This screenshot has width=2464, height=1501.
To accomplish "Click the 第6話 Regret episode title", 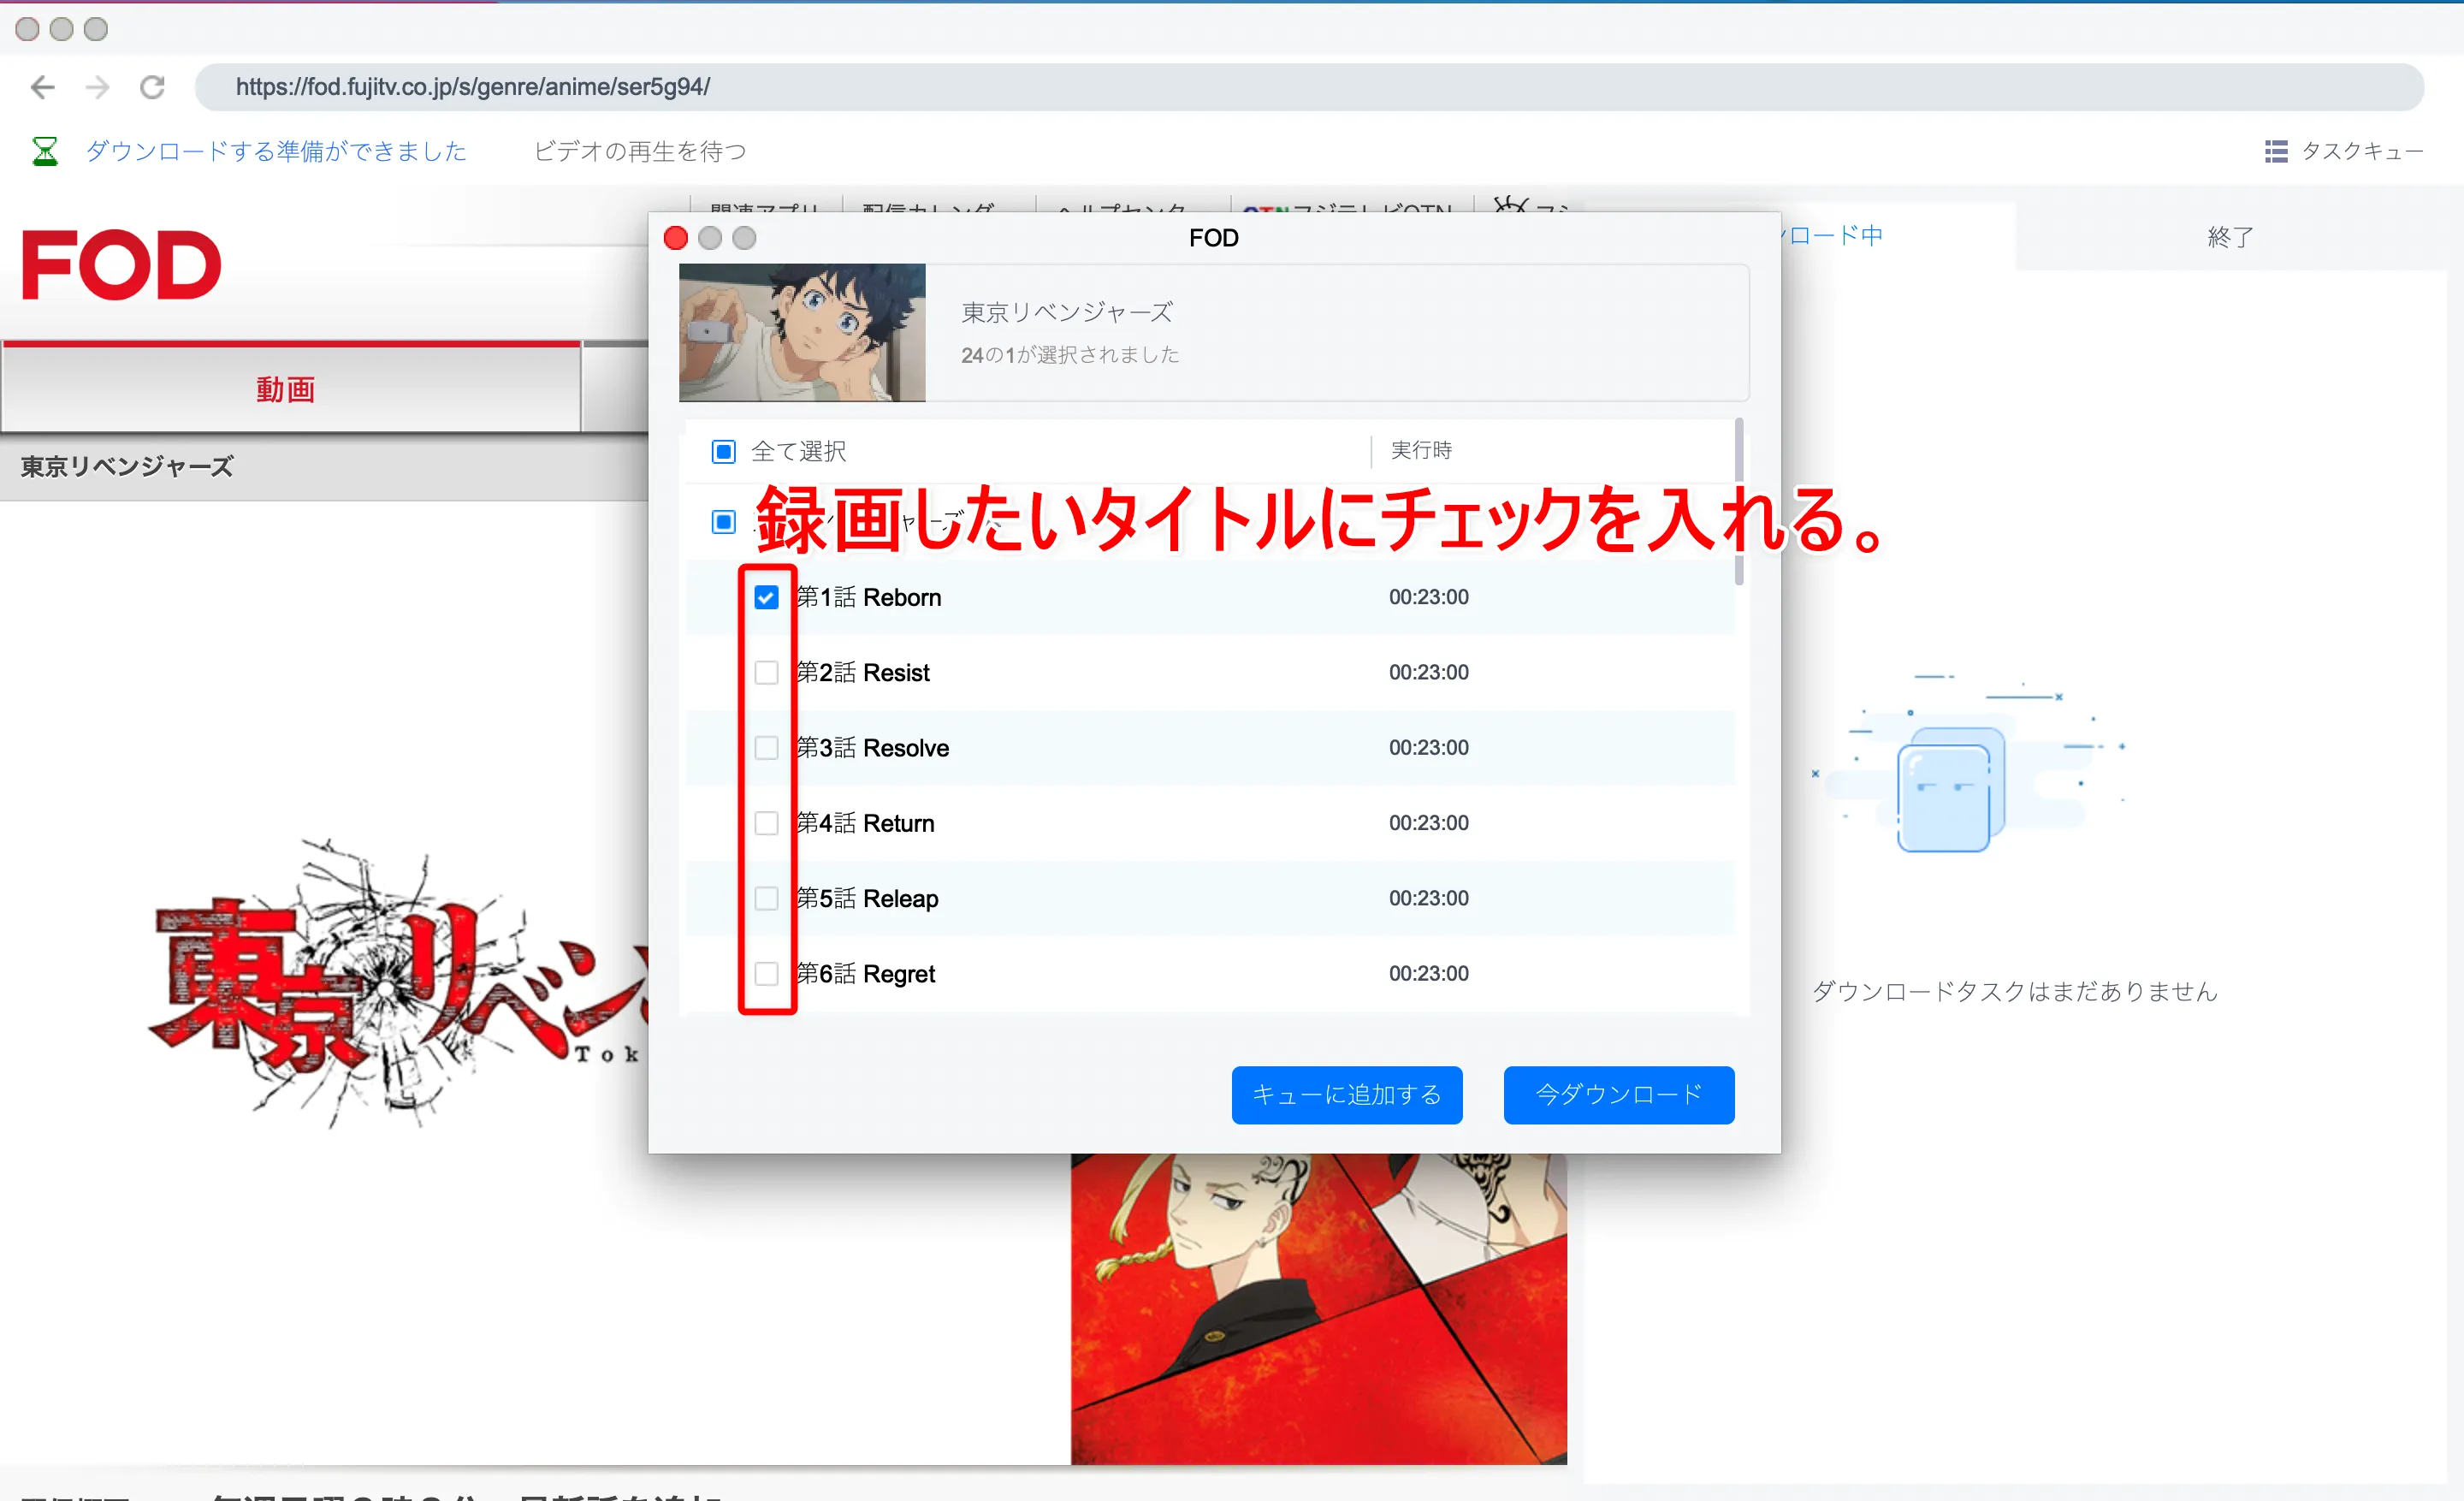I will pos(865,974).
